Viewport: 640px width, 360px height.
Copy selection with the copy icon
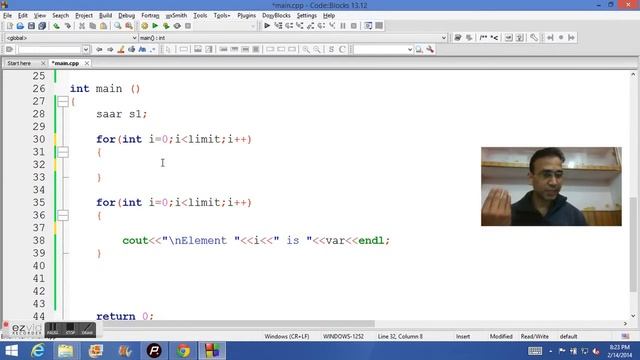(x=93, y=26)
